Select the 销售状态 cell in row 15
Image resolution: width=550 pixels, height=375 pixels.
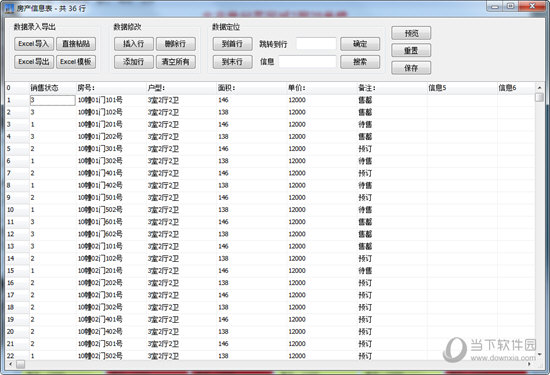point(53,271)
